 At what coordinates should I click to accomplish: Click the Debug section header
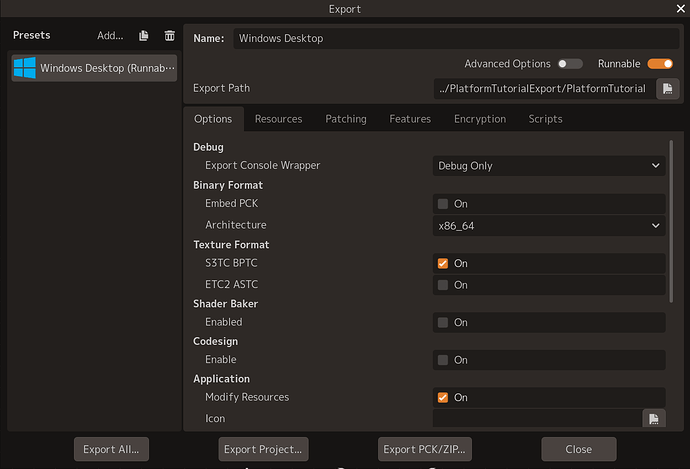[x=208, y=147]
